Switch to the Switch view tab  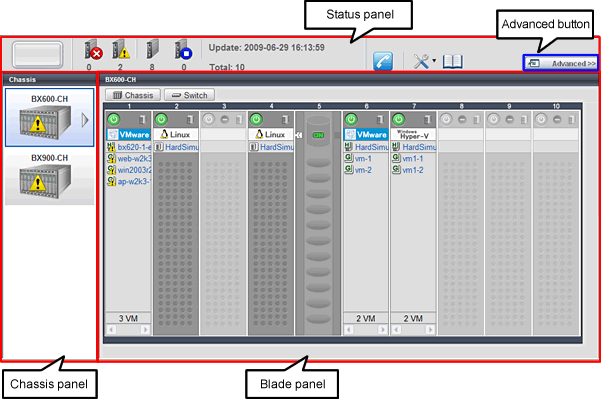(189, 95)
